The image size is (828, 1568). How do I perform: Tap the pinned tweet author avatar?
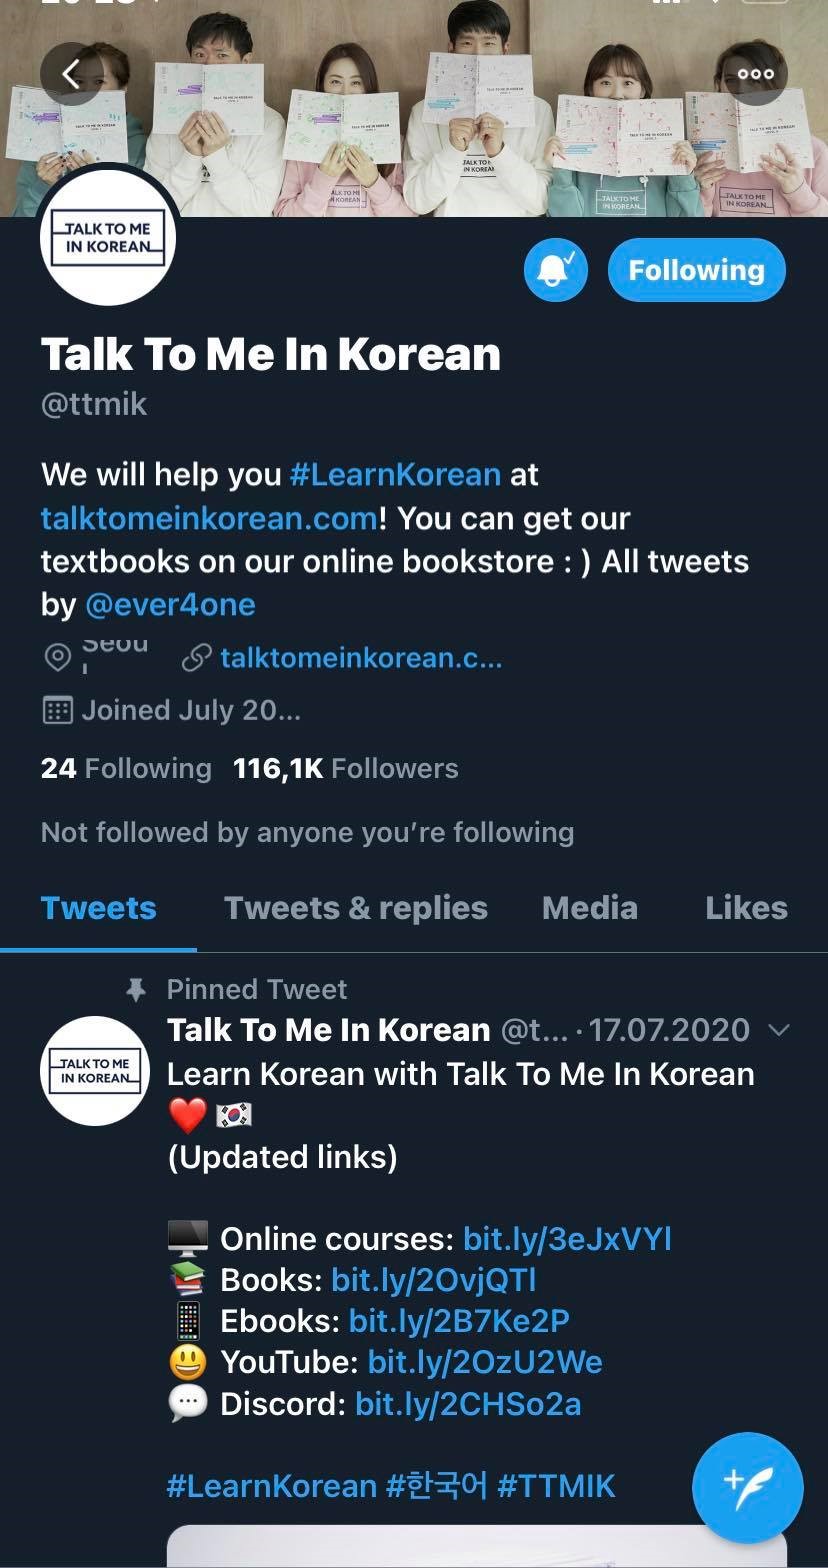[95, 1071]
